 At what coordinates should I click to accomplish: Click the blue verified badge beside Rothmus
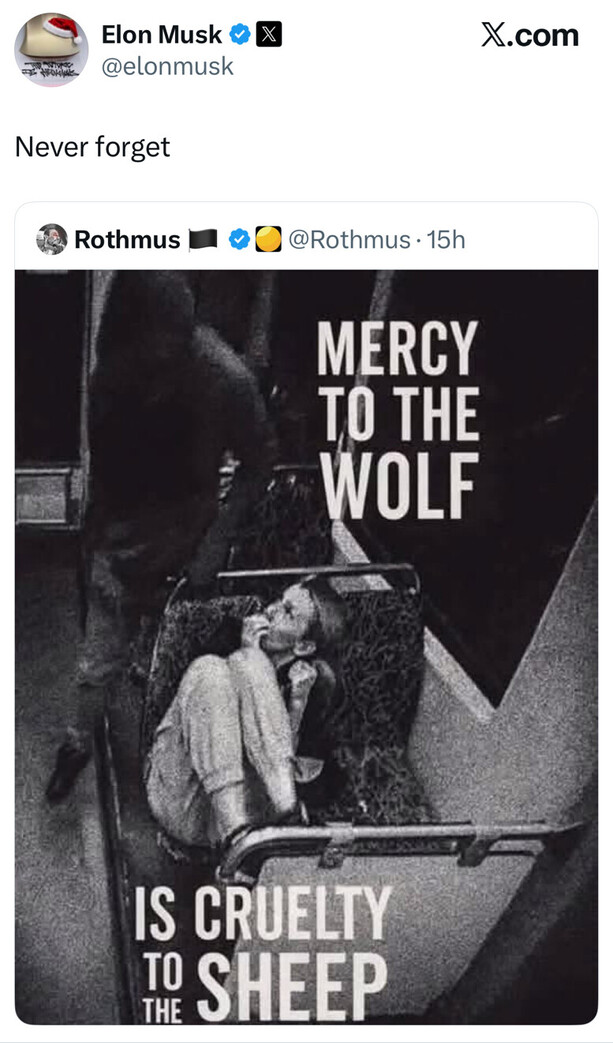click(239, 240)
